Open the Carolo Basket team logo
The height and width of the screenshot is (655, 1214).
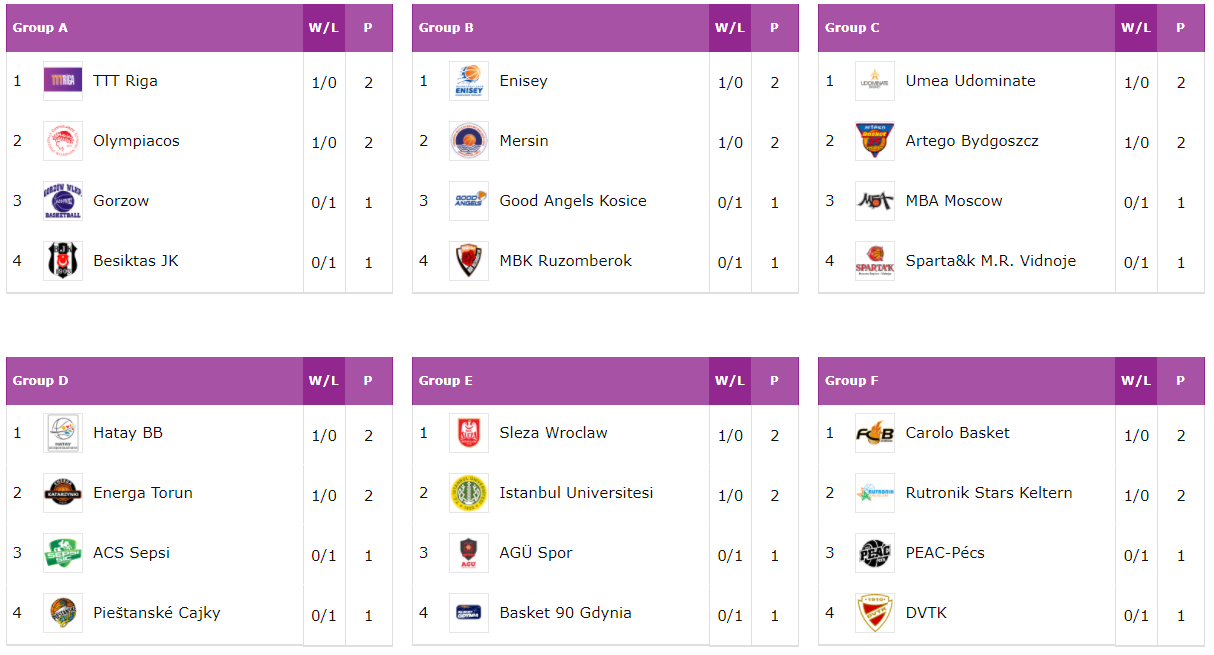875,433
